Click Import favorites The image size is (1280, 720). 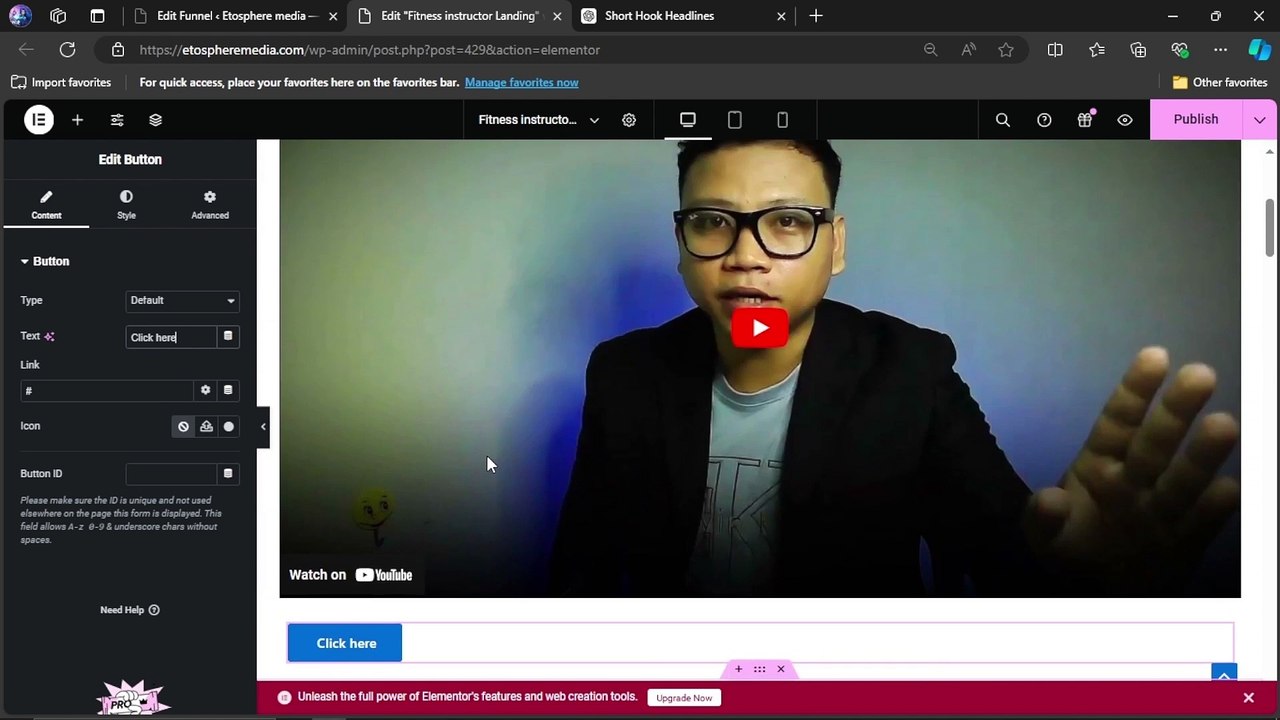click(61, 83)
